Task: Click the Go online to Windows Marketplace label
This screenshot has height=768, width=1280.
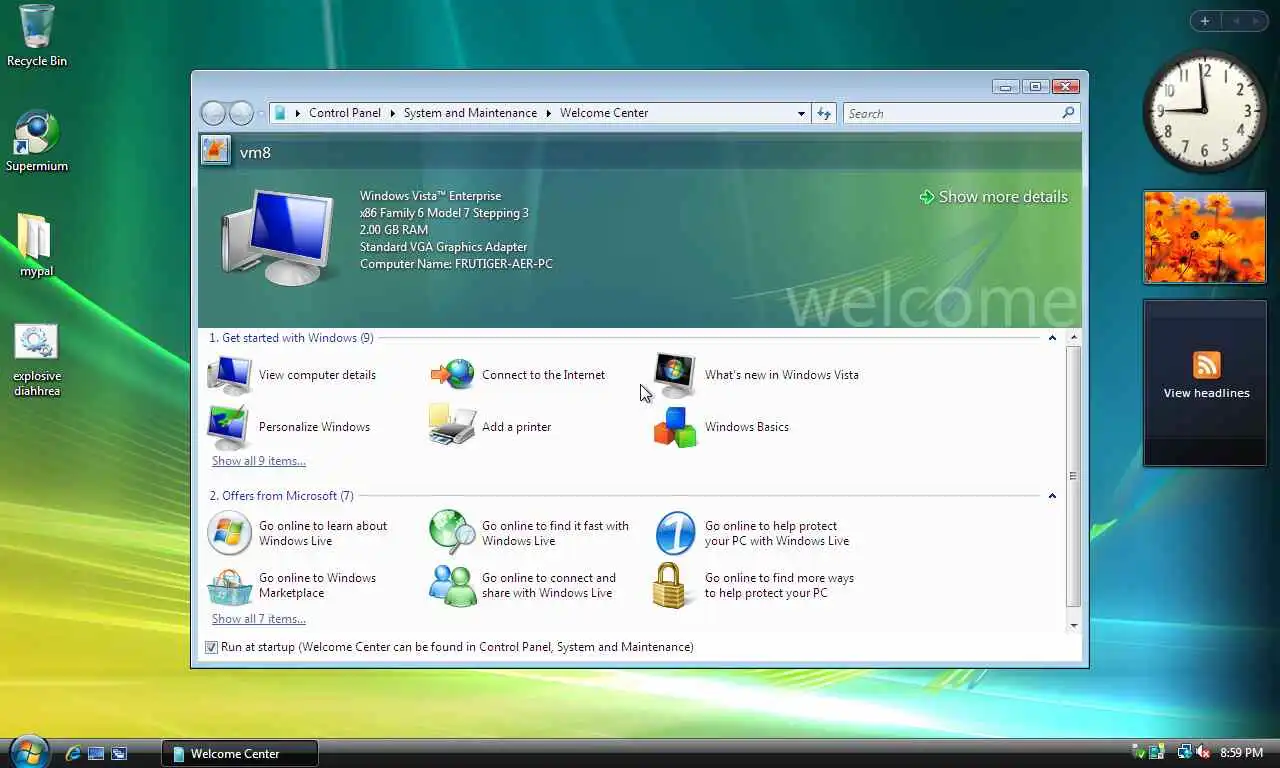Action: [317, 585]
